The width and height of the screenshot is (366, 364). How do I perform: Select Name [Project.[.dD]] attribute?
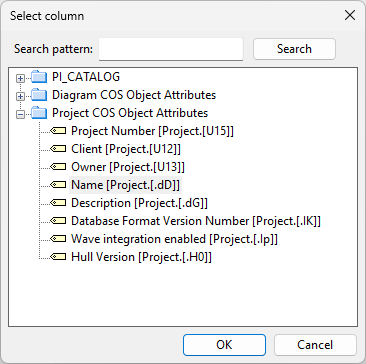pyautogui.click(x=125, y=185)
